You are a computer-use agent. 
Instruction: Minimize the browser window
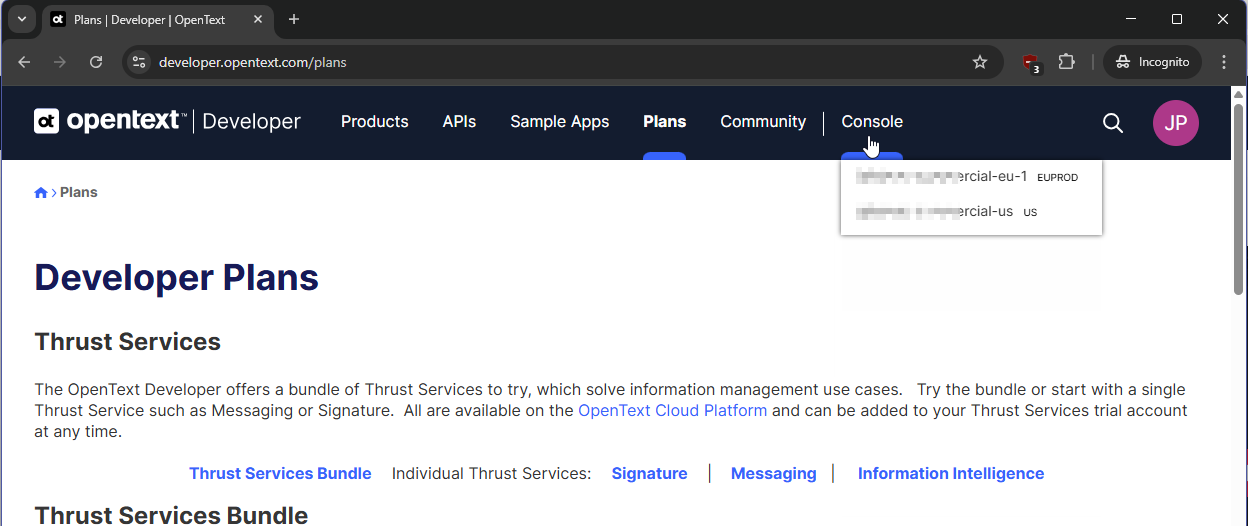(1131, 19)
